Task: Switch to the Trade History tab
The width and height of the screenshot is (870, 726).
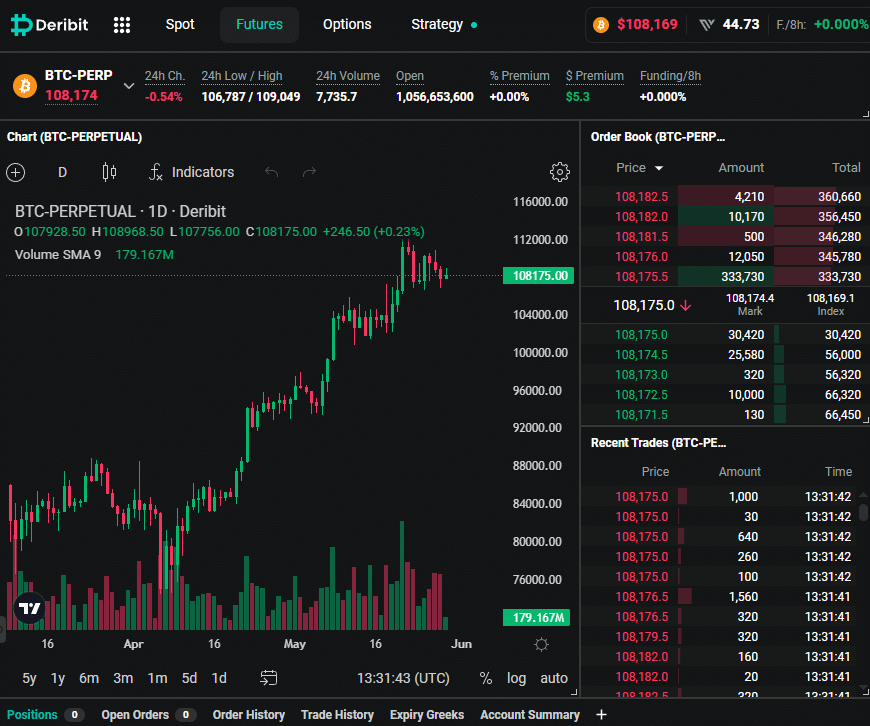Action: click(337, 714)
